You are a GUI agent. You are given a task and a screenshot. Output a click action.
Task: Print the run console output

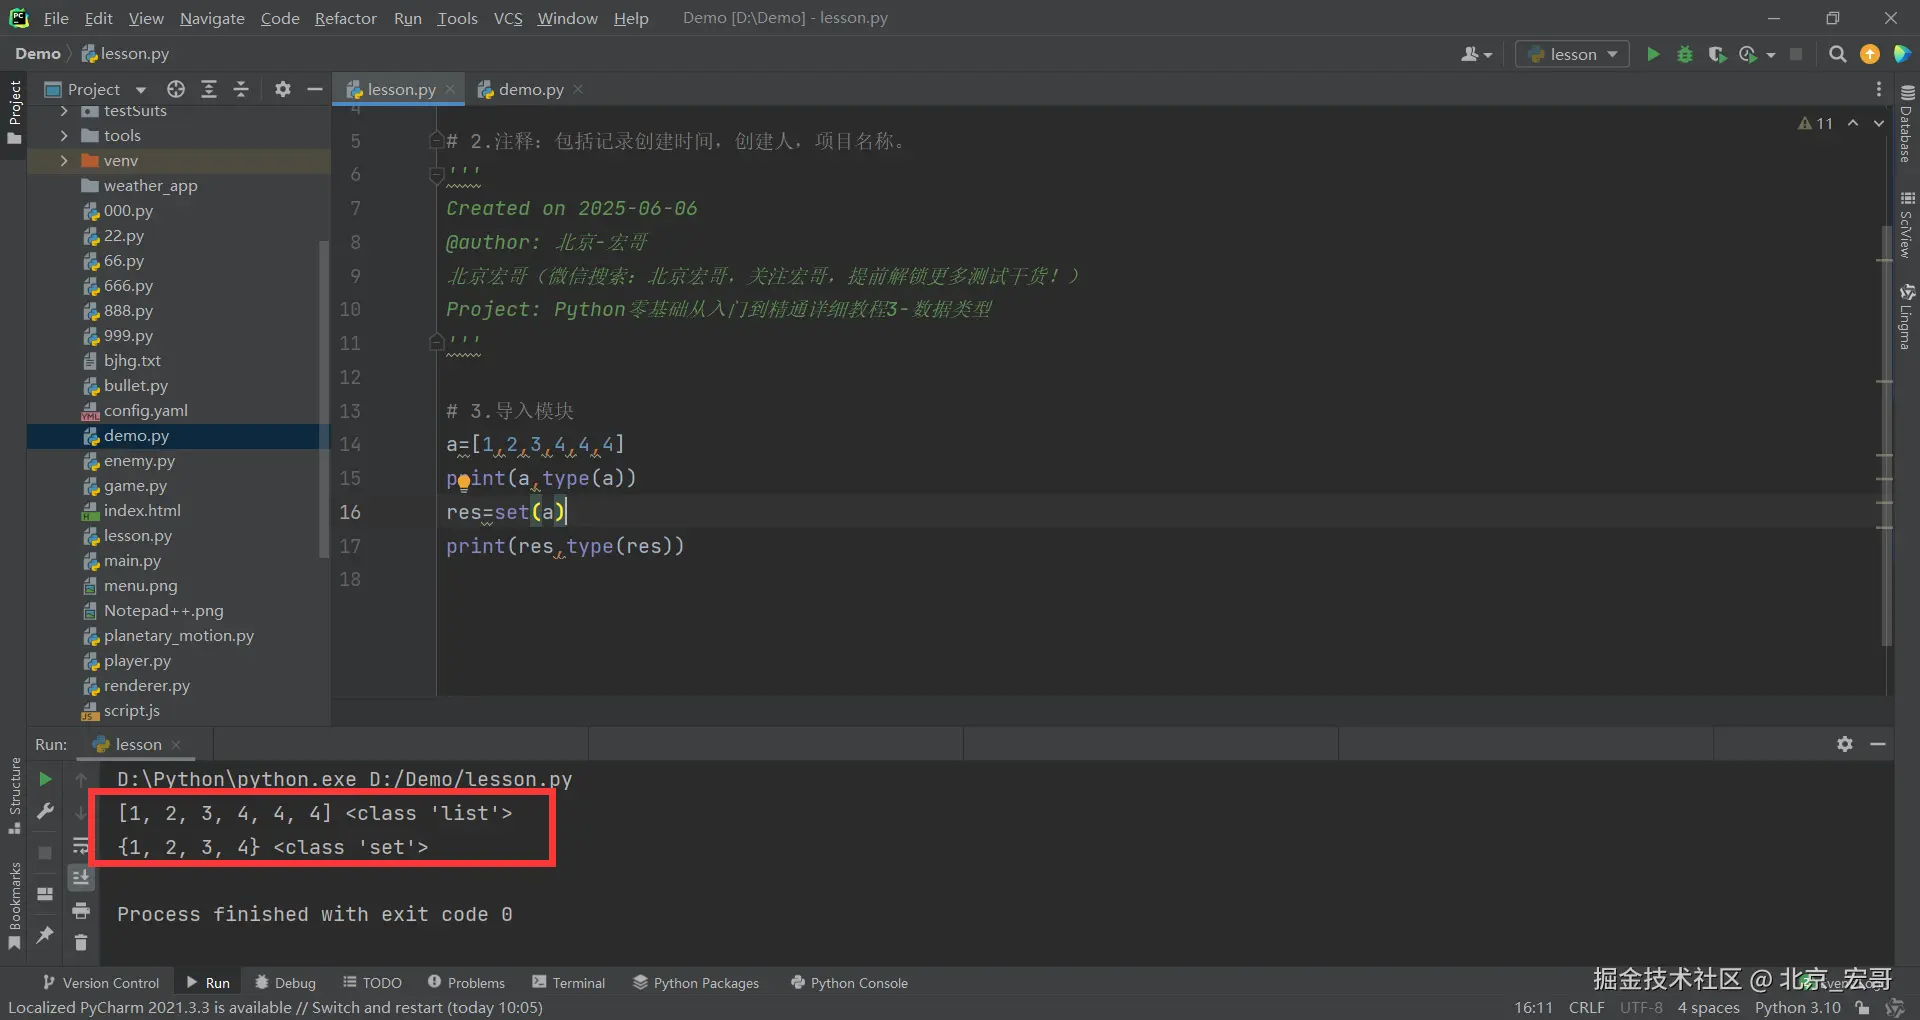point(81,910)
